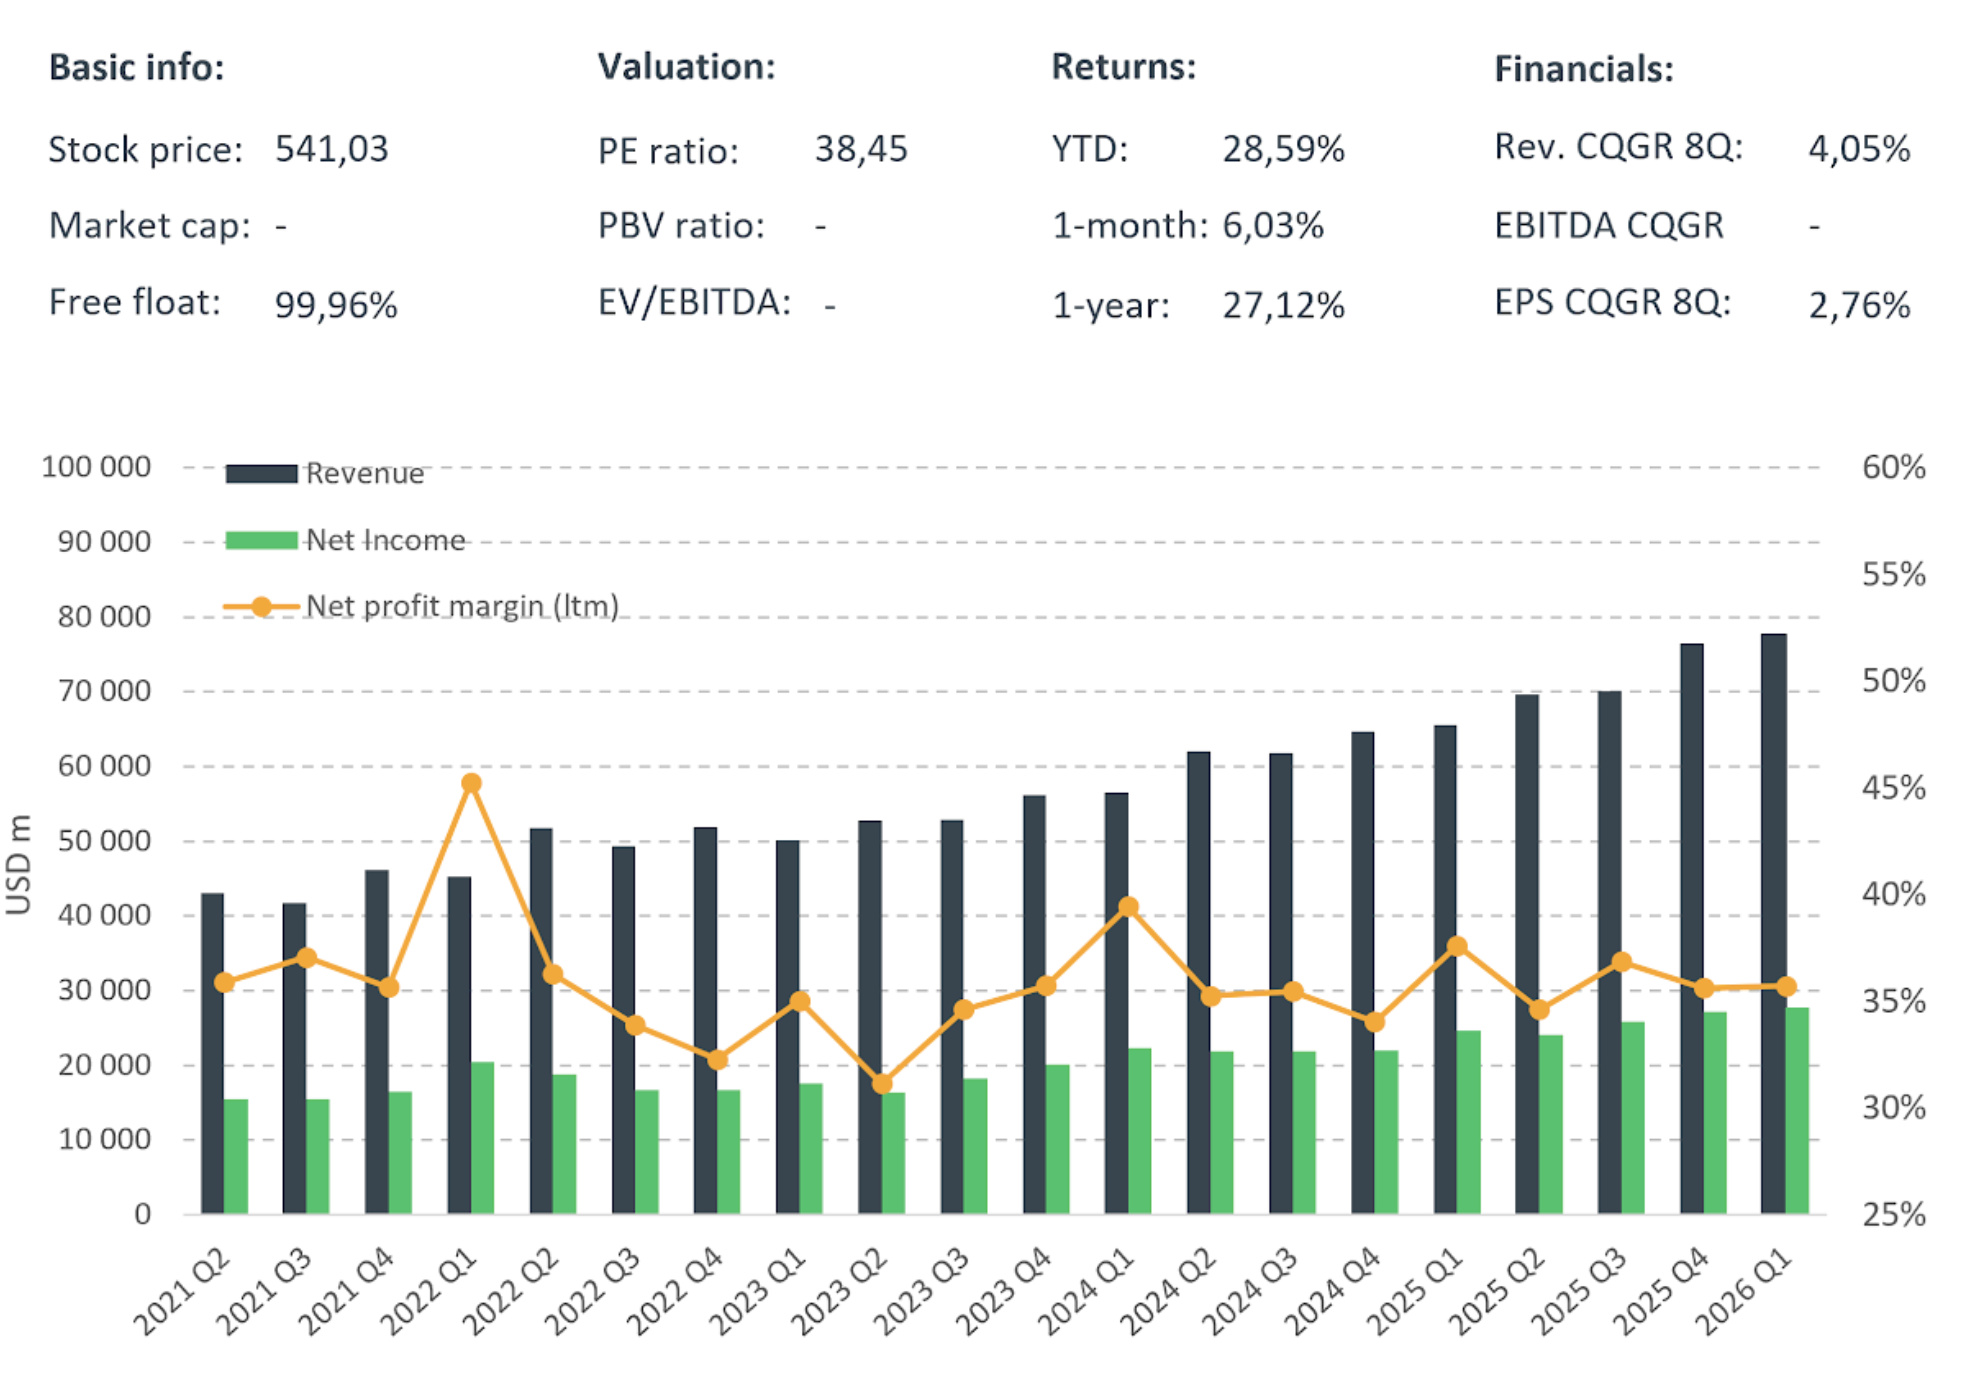Image resolution: width=1964 pixels, height=1388 pixels.
Task: Click the 2024 Q1 margin data point
Action: point(1129,907)
